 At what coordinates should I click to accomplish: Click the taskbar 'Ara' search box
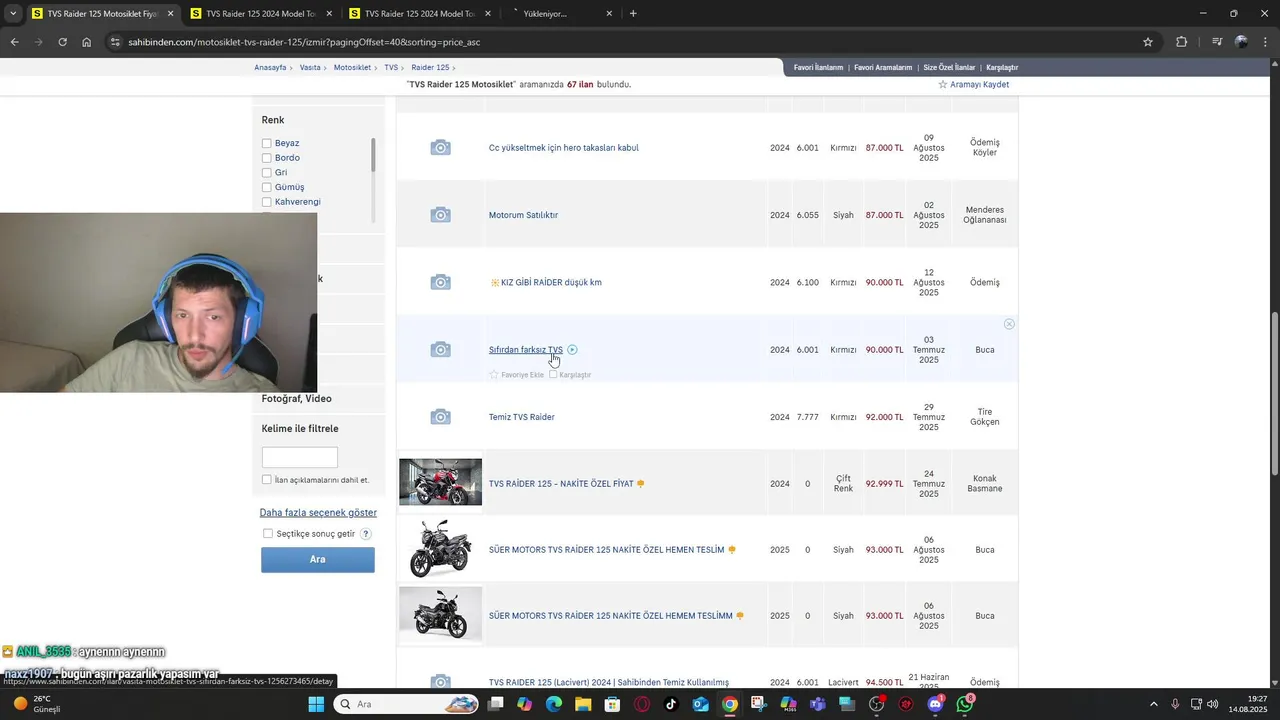pos(406,704)
